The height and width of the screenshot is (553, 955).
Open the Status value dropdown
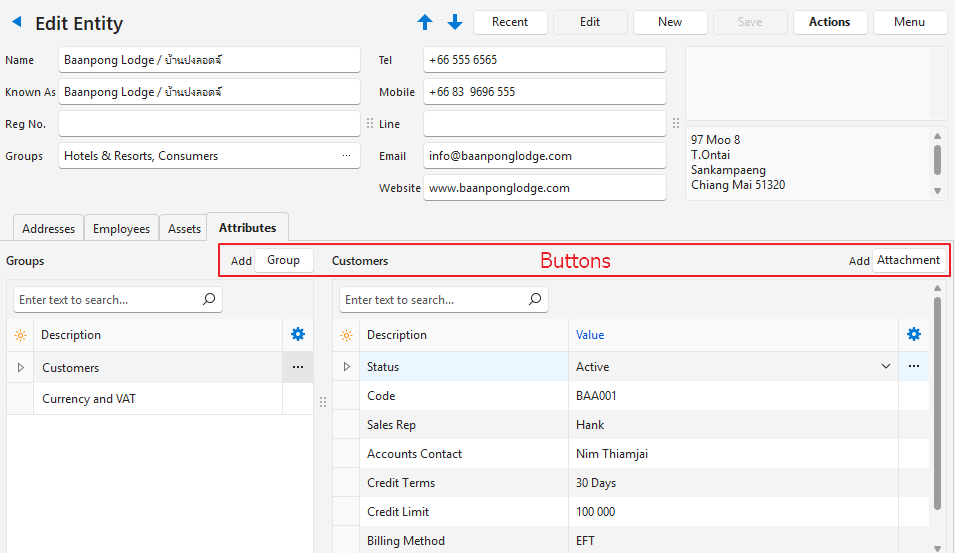[885, 367]
